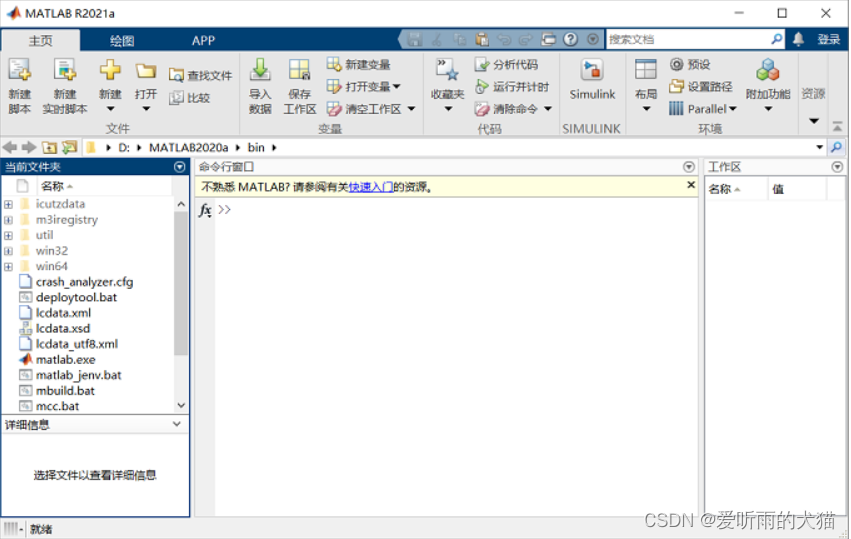The image size is (851, 539).
Task: Click the Open (打开) folder icon
Action: (x=145, y=71)
